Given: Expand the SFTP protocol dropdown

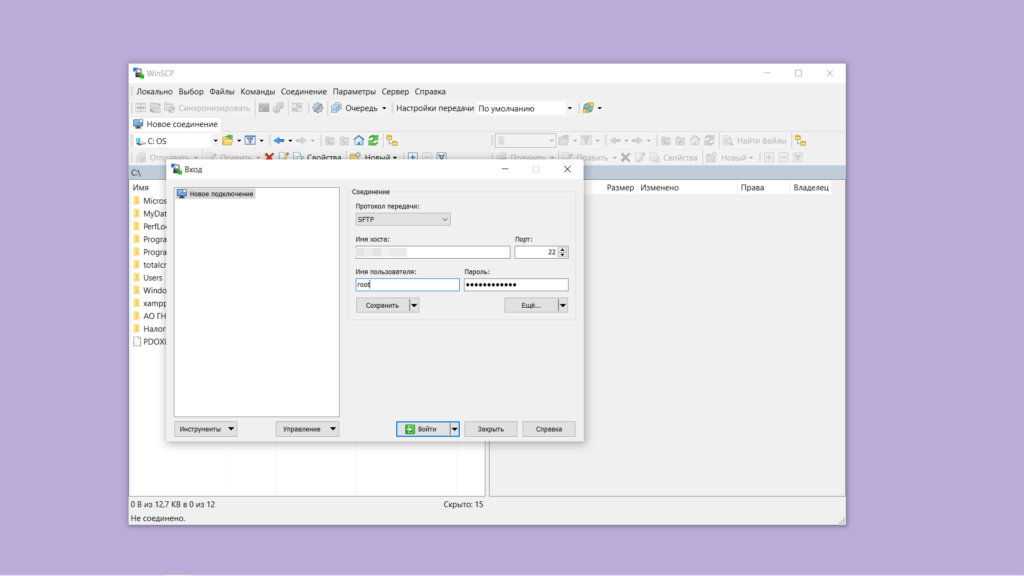Looking at the screenshot, I should pos(403,219).
